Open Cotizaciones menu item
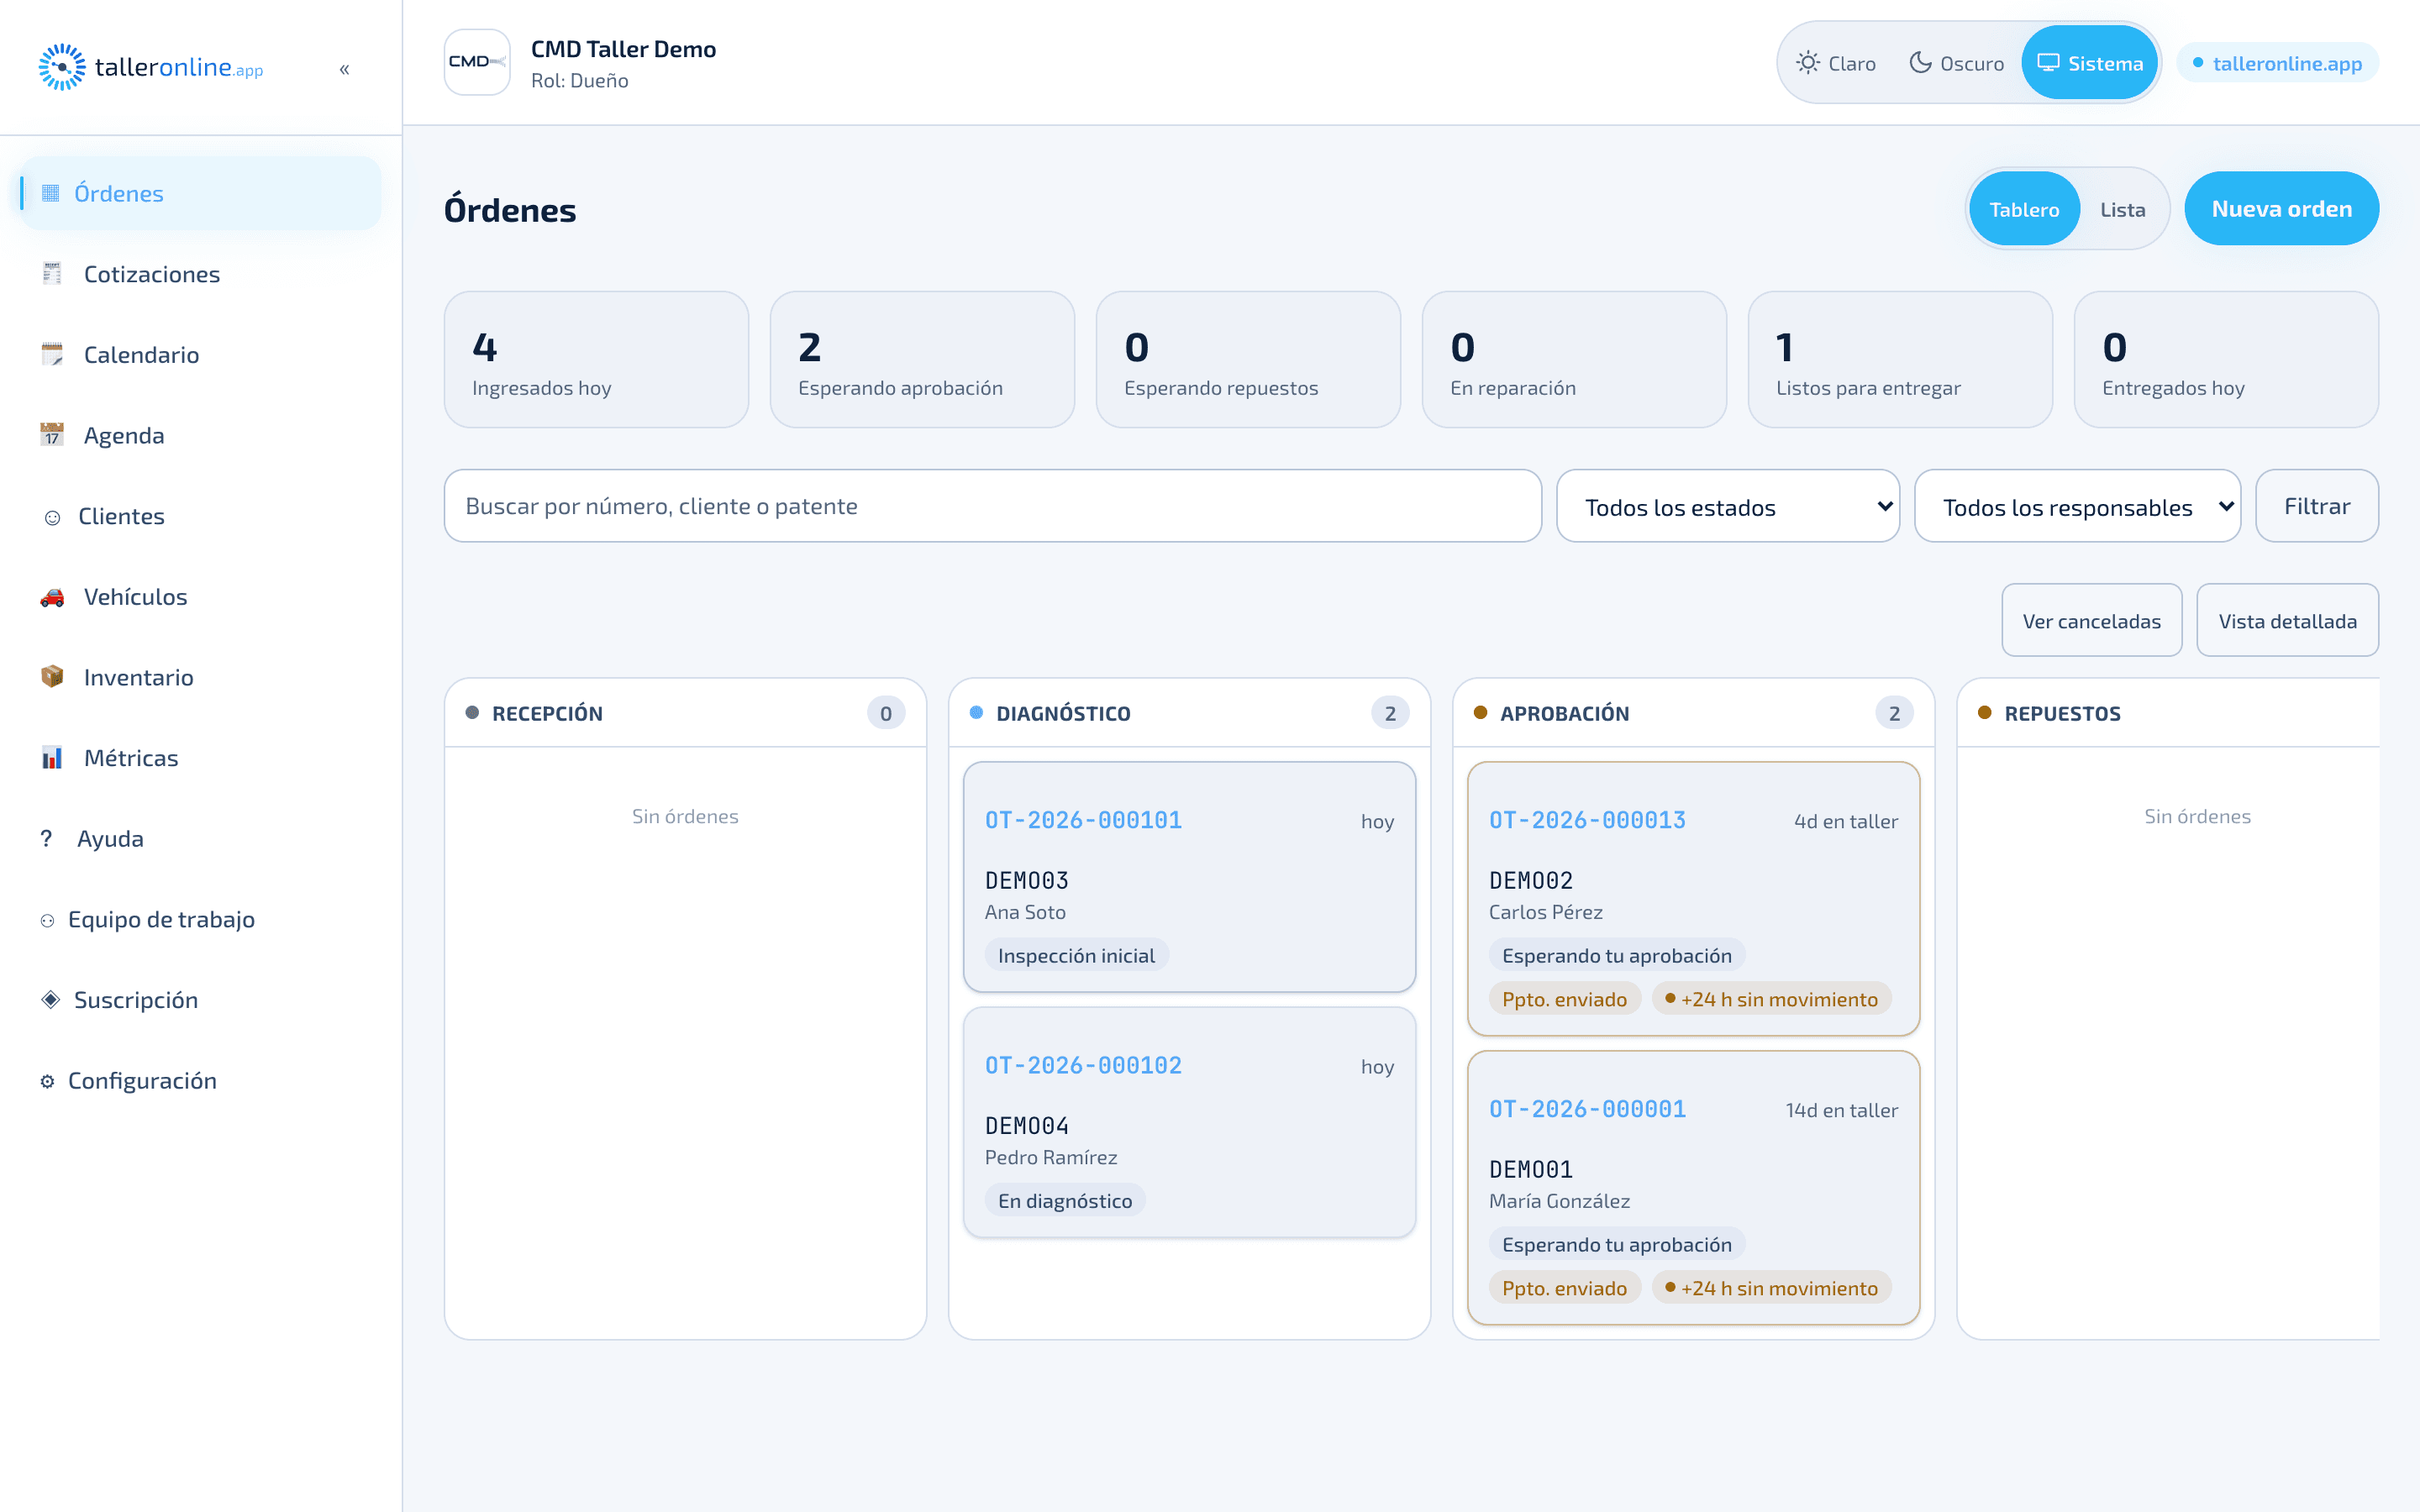The width and height of the screenshot is (2420, 1512). point(200,274)
